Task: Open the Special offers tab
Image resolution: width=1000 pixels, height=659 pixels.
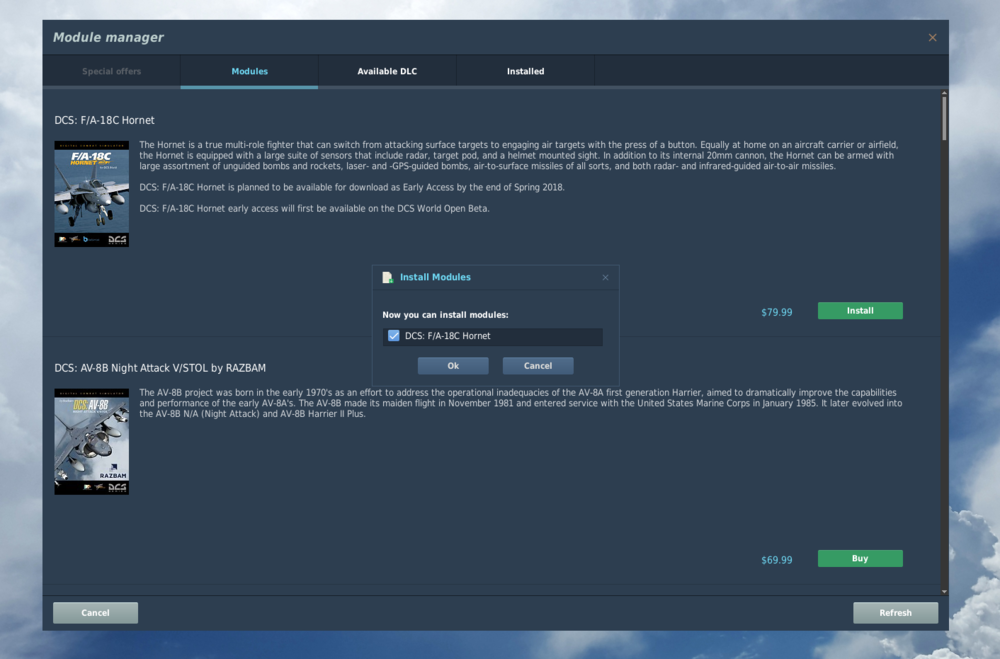Action: coord(112,71)
